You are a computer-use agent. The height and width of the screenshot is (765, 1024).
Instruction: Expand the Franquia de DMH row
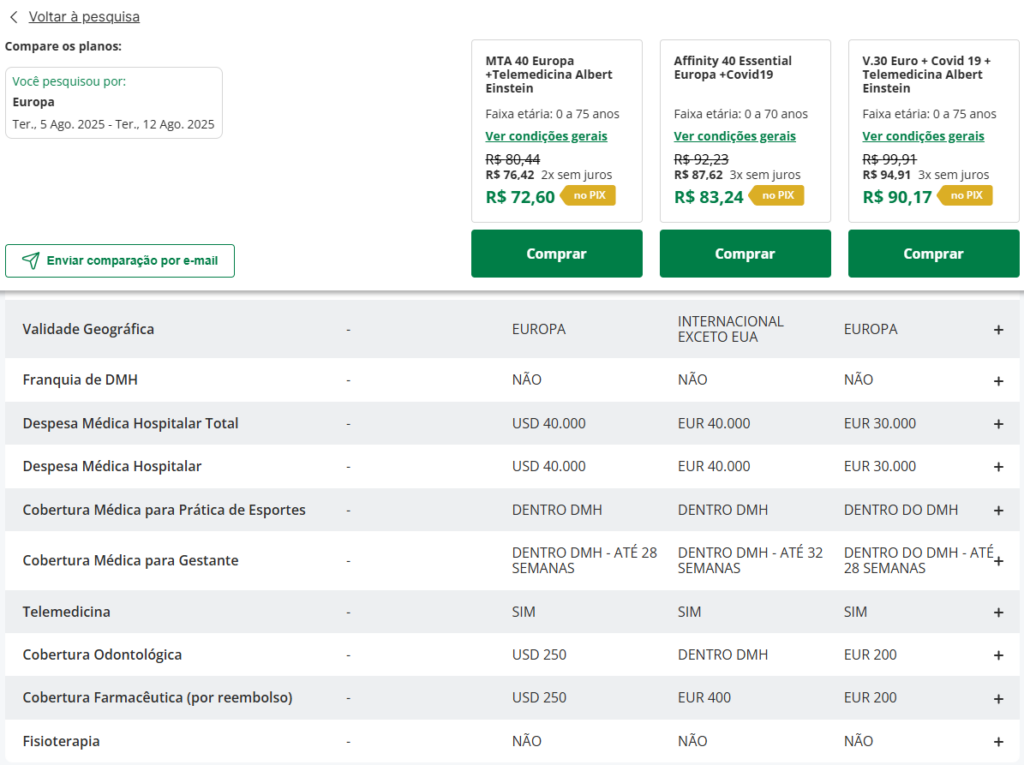click(x=998, y=381)
